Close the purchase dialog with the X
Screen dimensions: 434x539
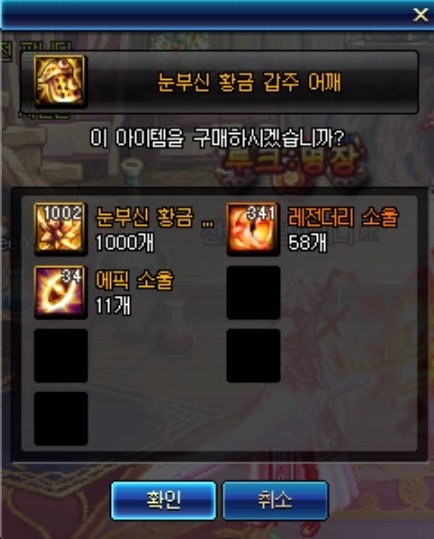pos(421,15)
